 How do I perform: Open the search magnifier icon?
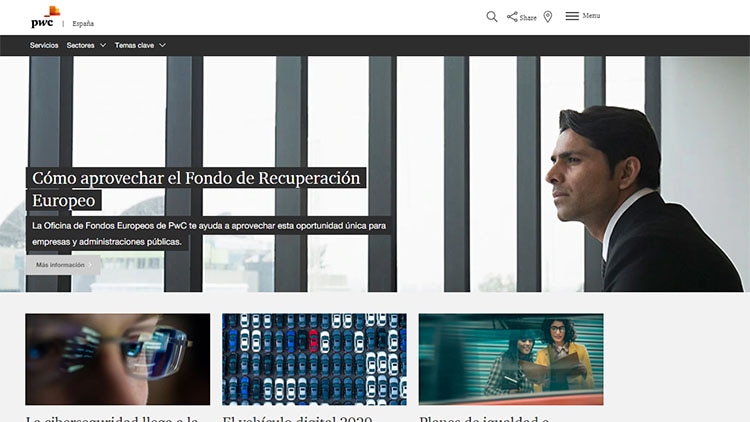492,17
